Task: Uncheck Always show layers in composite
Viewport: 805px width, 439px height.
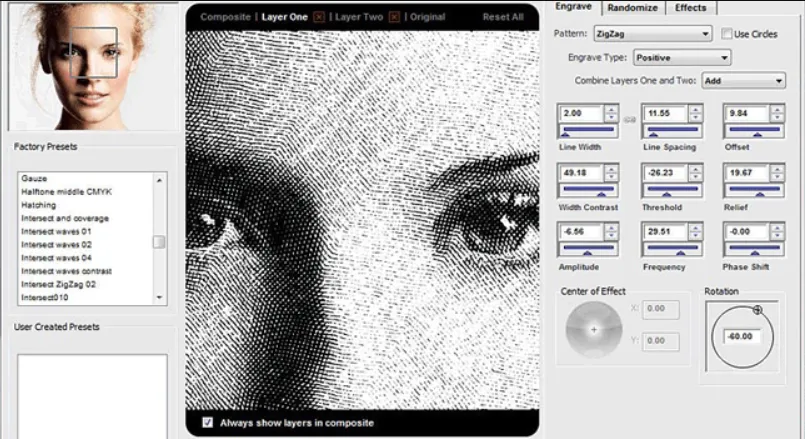Action: [207, 423]
